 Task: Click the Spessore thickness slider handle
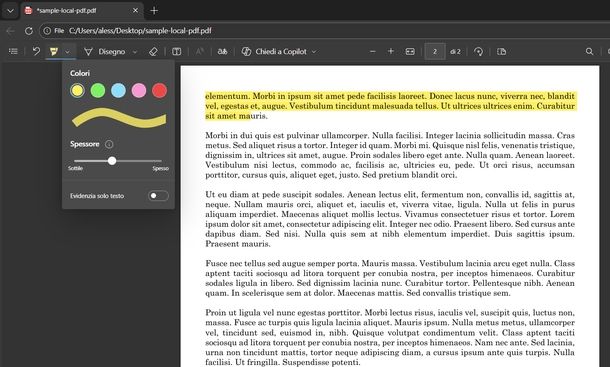112,161
